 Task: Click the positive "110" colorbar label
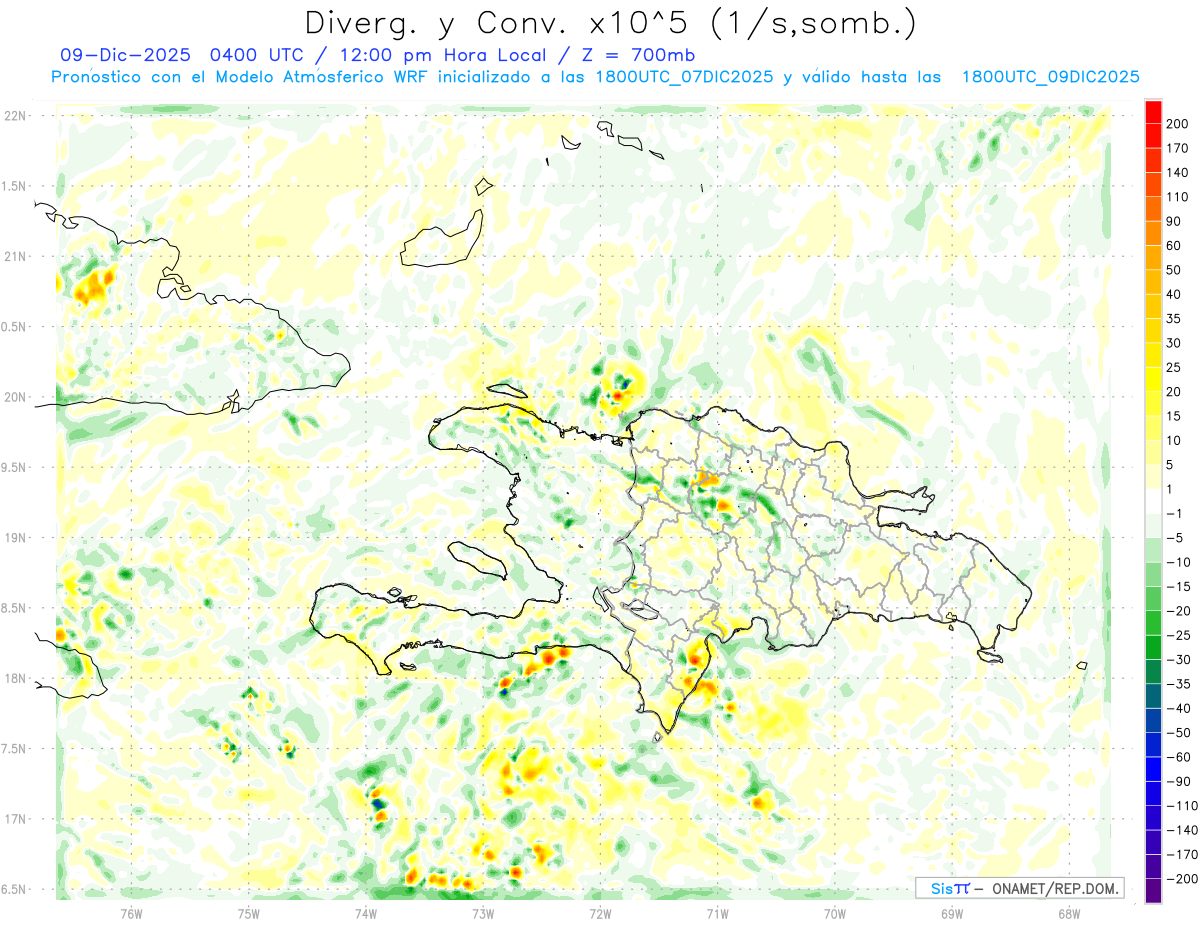(x=1178, y=197)
